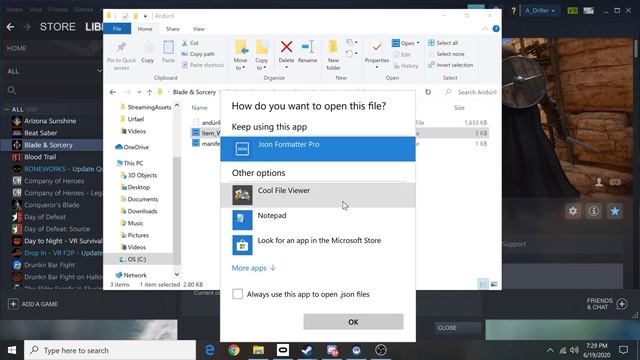Open STORE in Steam window
The width and height of the screenshot is (640, 360).
coord(58,27)
